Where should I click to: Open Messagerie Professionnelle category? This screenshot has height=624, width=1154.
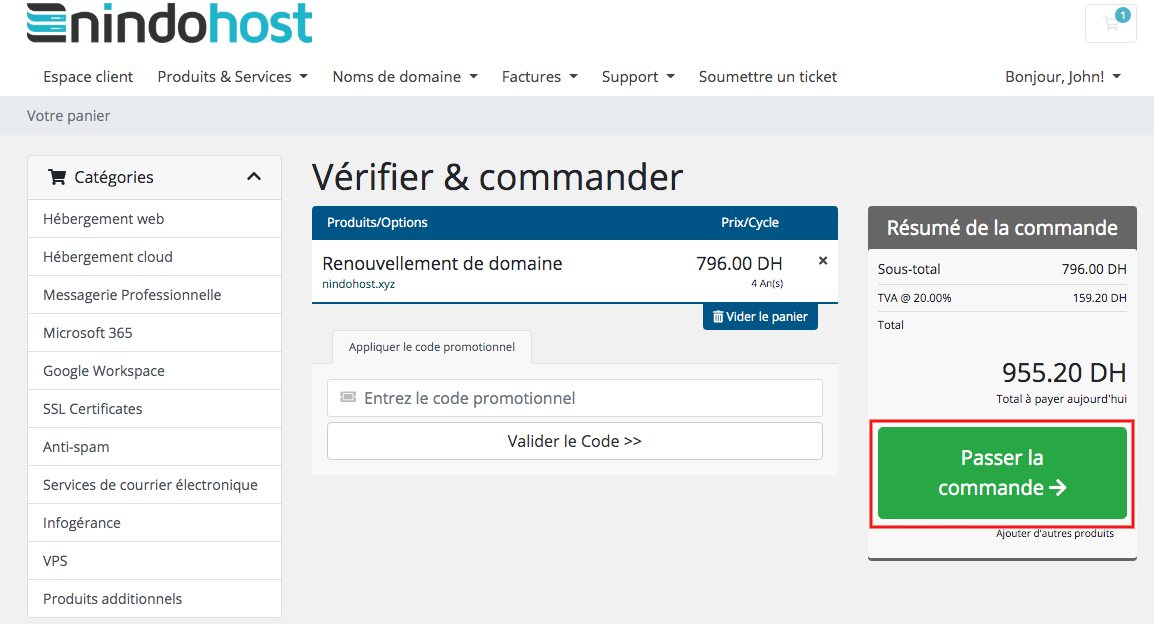pos(155,295)
